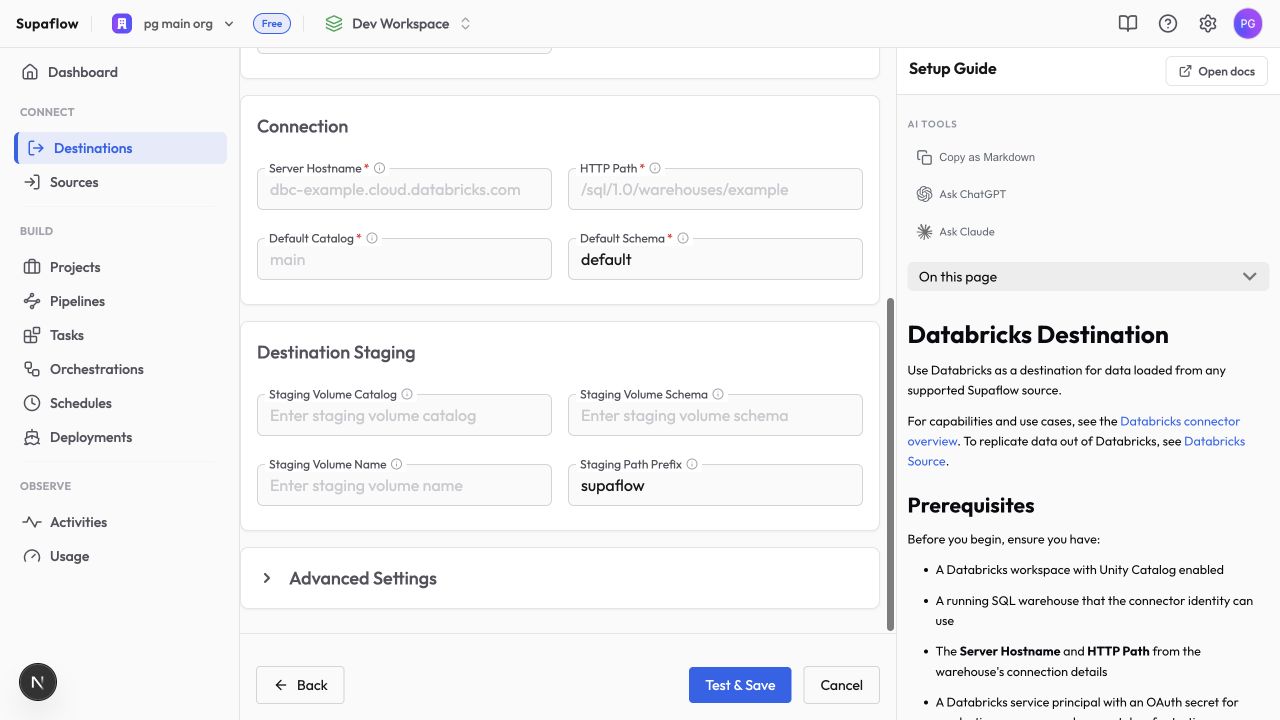Click the Back button
Image resolution: width=1280 pixels, height=720 pixels.
click(300, 685)
